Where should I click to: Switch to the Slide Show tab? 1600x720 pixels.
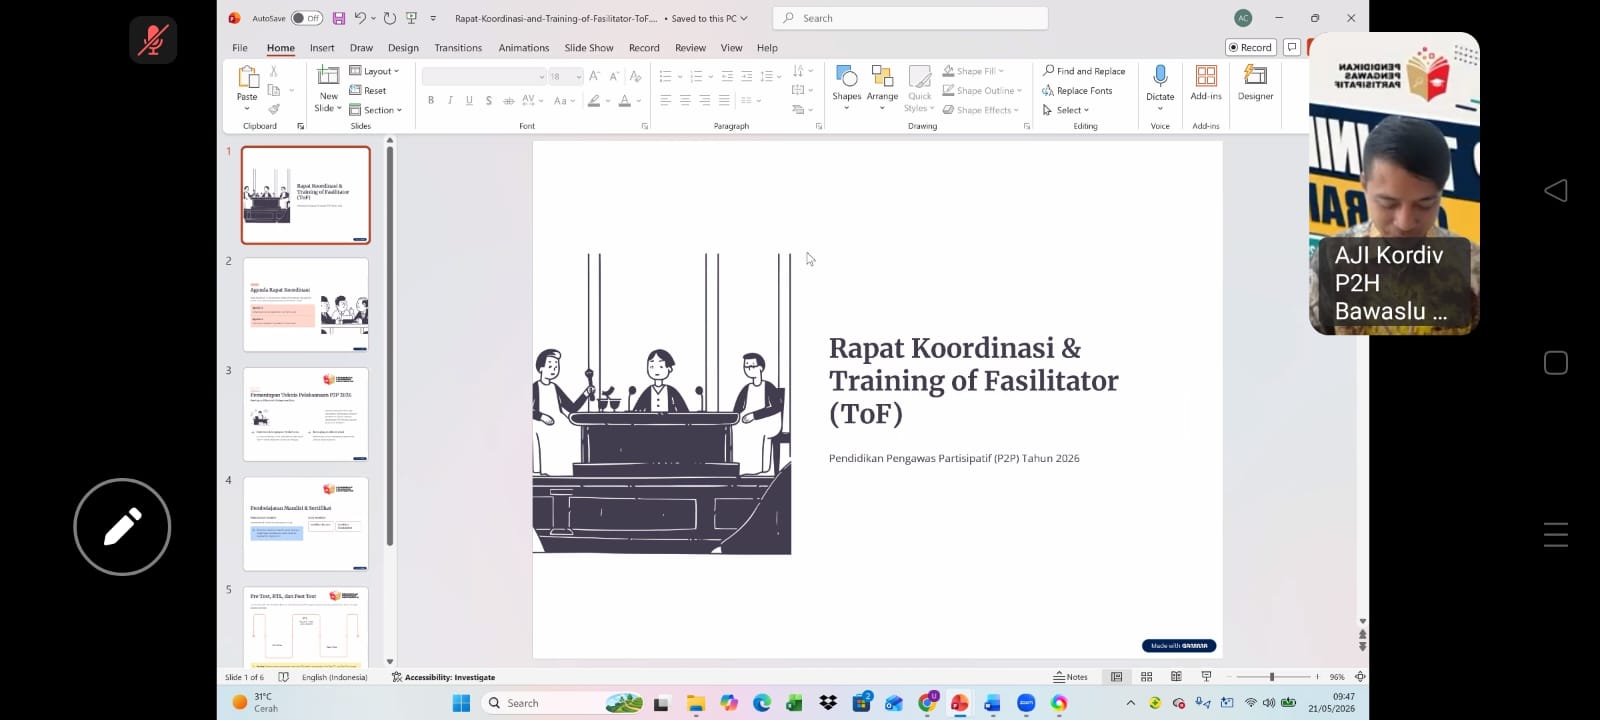(589, 48)
